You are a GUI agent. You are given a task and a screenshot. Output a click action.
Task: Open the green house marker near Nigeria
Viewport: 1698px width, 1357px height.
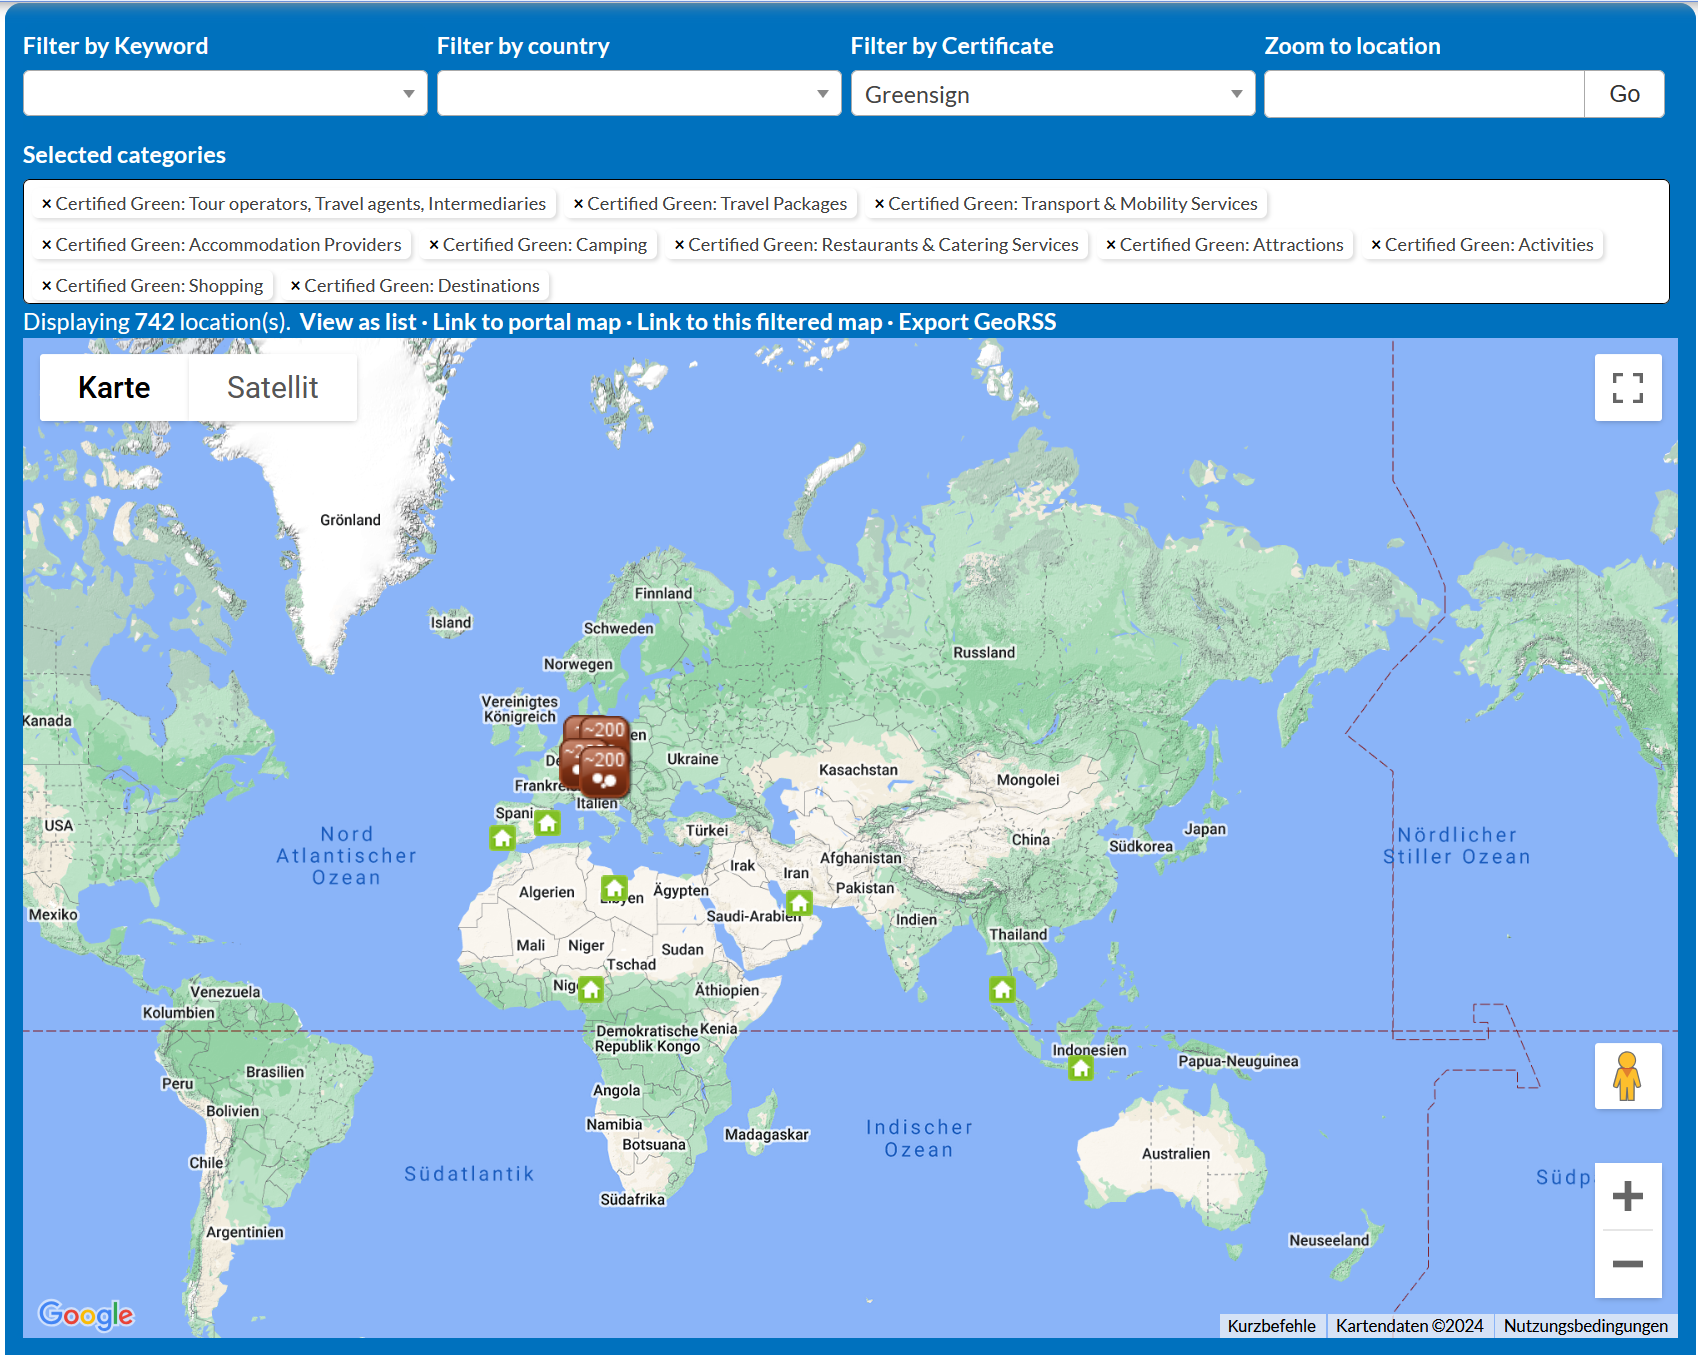[x=591, y=989]
